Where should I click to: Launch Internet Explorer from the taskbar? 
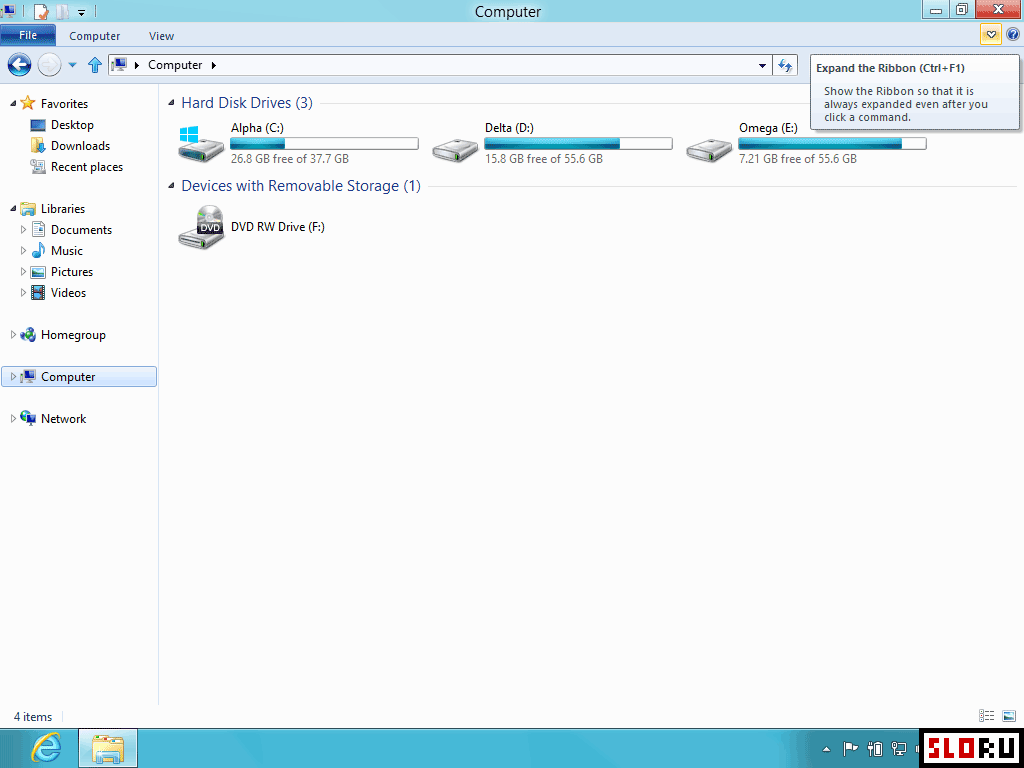[x=46, y=748]
